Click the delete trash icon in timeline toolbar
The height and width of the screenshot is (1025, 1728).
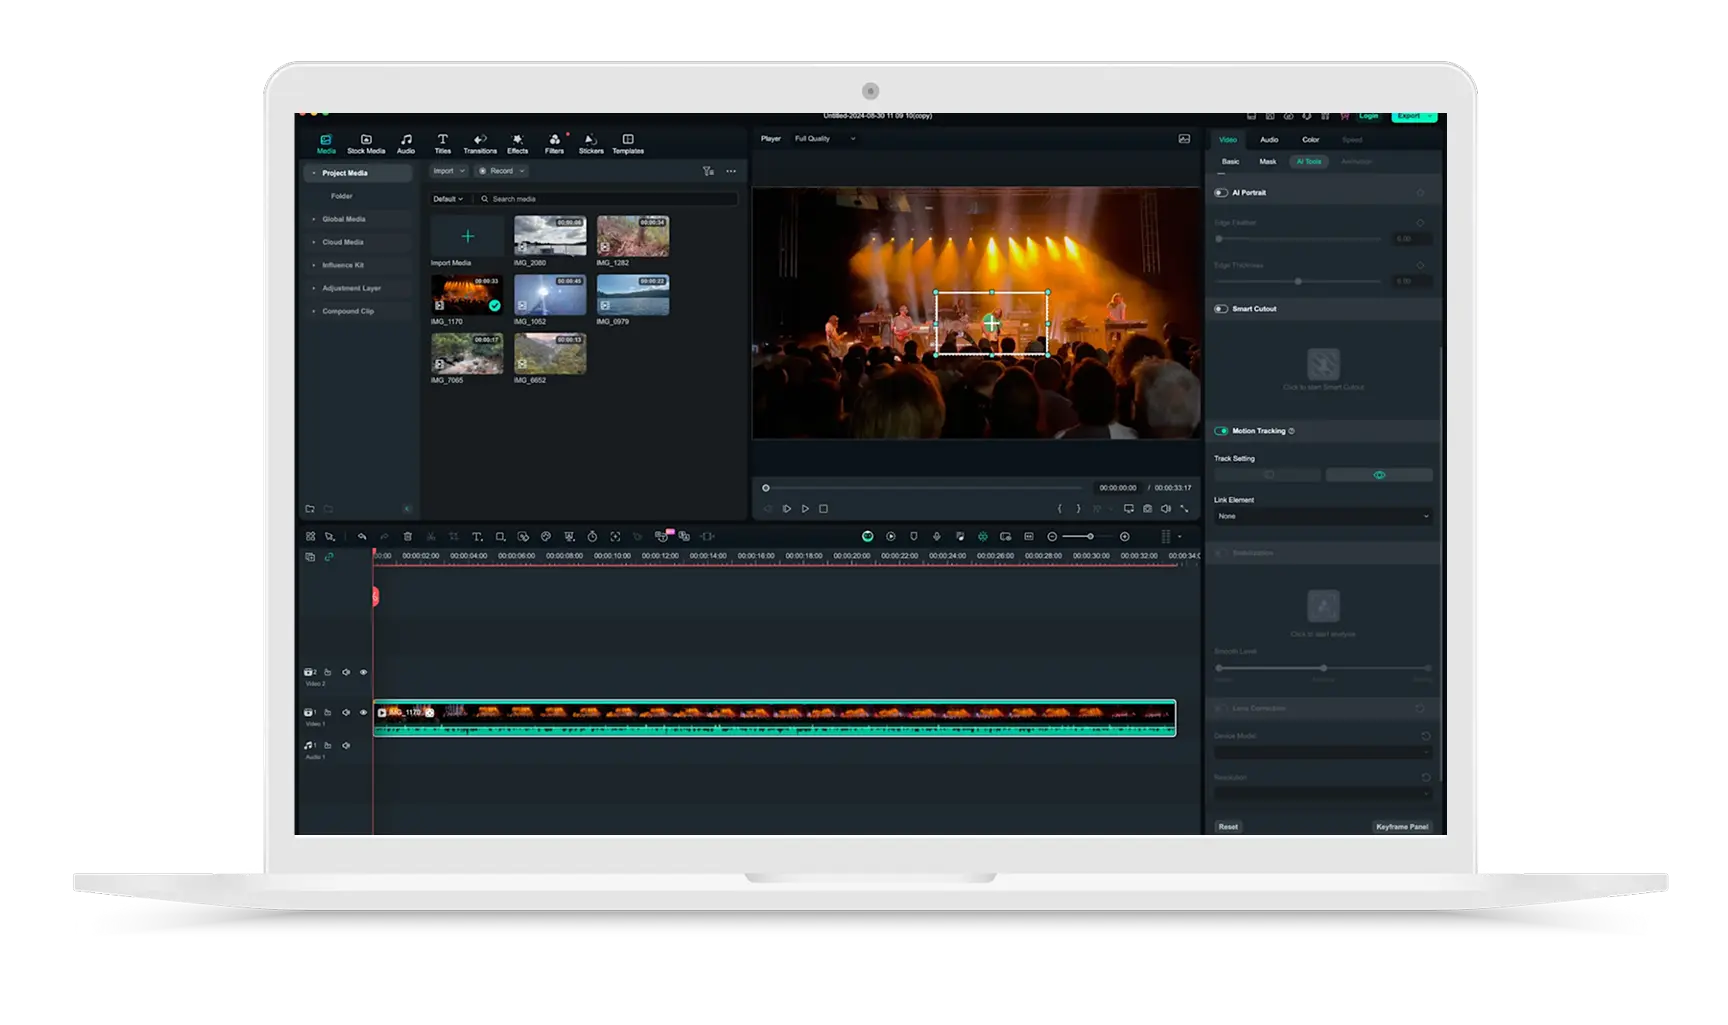408,537
